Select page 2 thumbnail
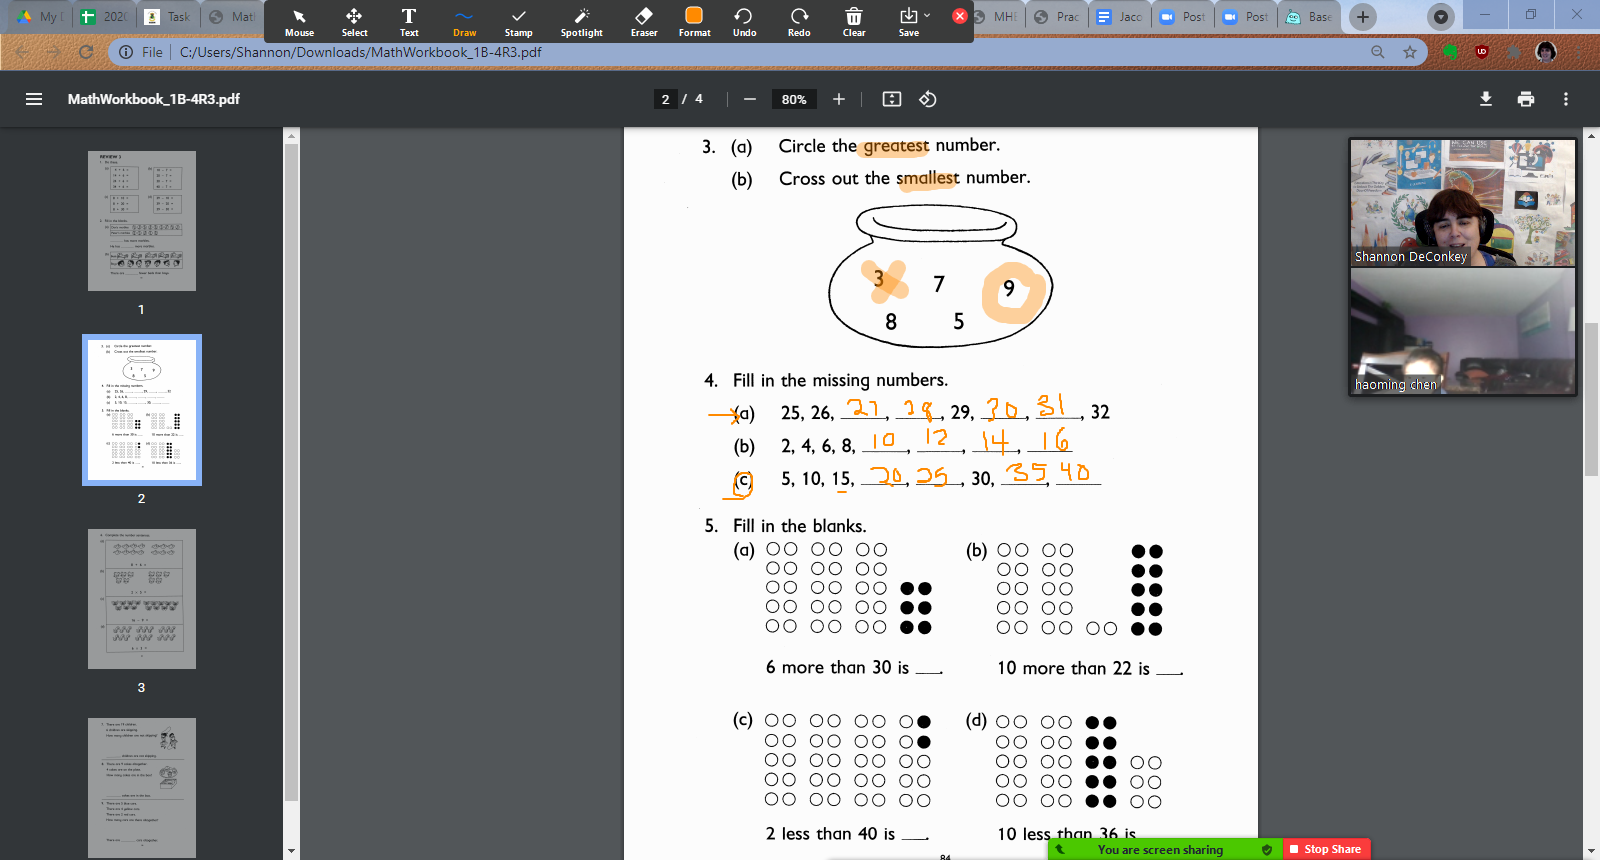The image size is (1600, 860). pyautogui.click(x=142, y=410)
